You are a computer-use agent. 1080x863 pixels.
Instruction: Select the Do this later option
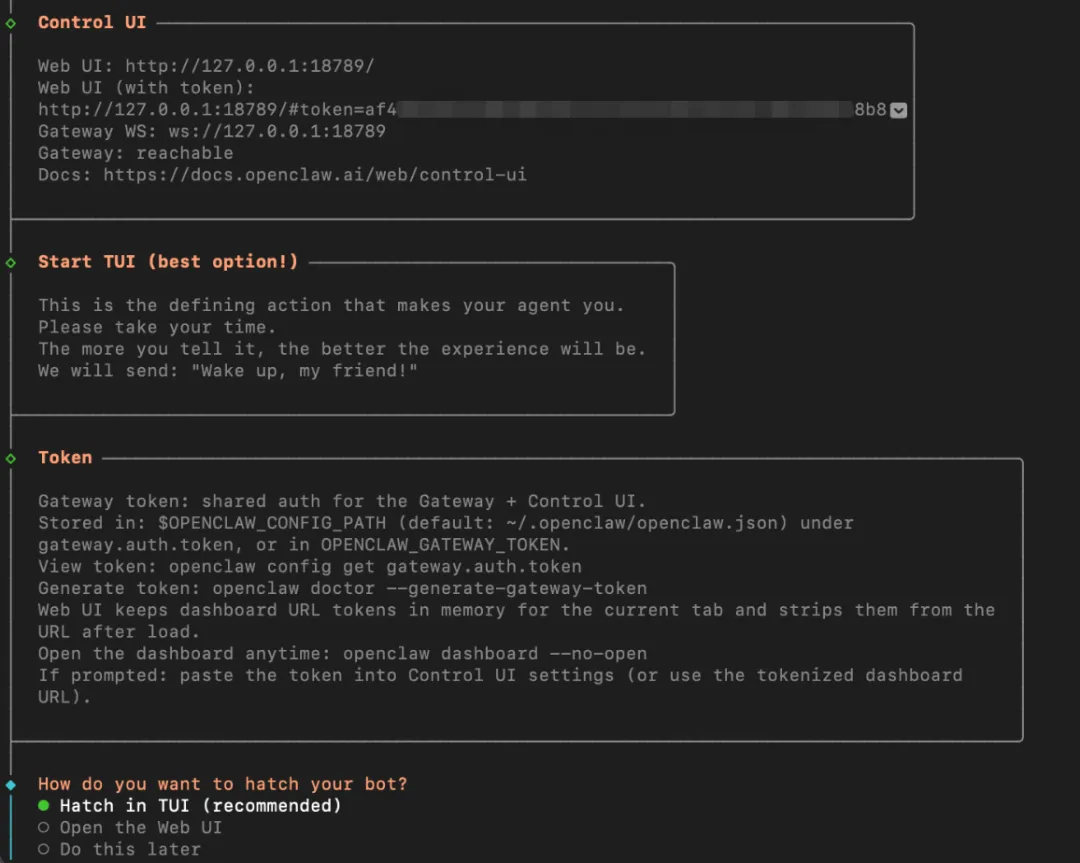click(130, 850)
